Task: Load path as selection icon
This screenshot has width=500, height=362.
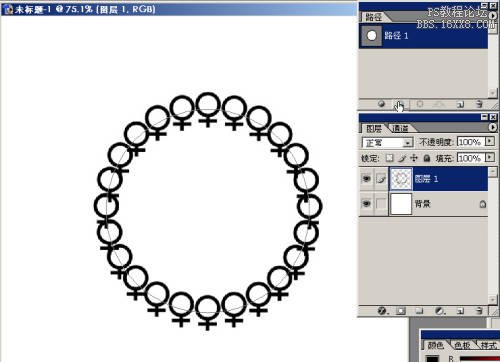Action: [420, 104]
